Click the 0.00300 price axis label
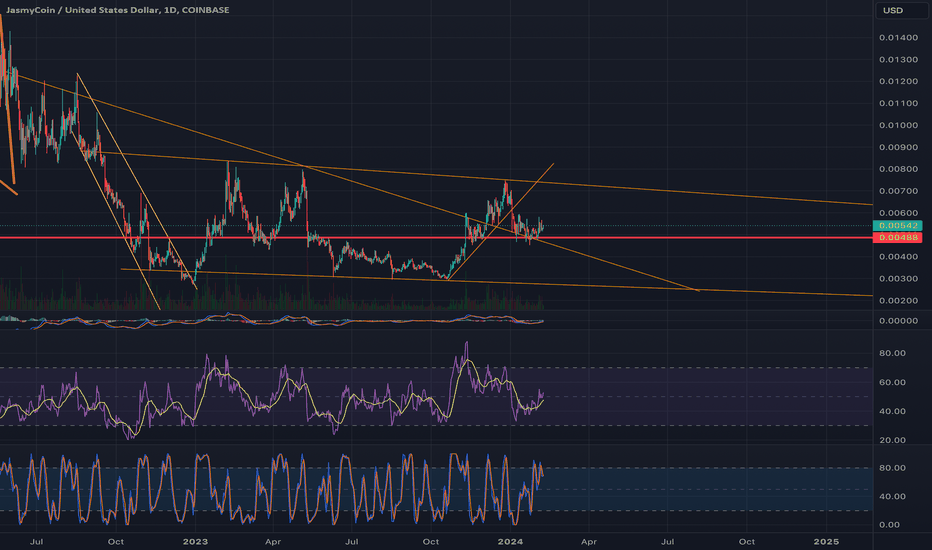The height and width of the screenshot is (550, 932). [x=898, y=279]
